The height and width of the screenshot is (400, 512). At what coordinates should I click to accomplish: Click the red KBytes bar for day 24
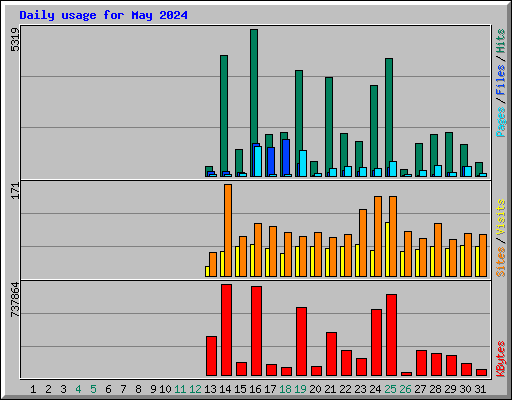(377, 343)
